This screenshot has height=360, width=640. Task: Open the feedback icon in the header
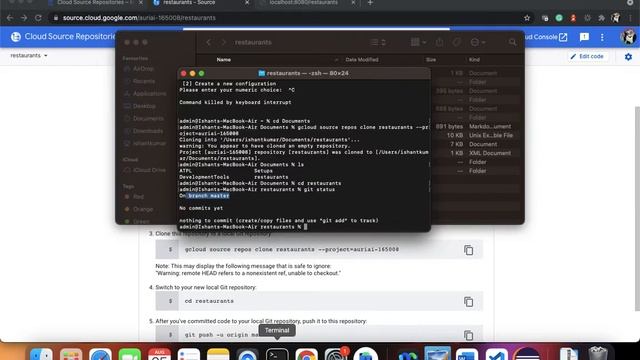pyautogui.click(x=584, y=37)
